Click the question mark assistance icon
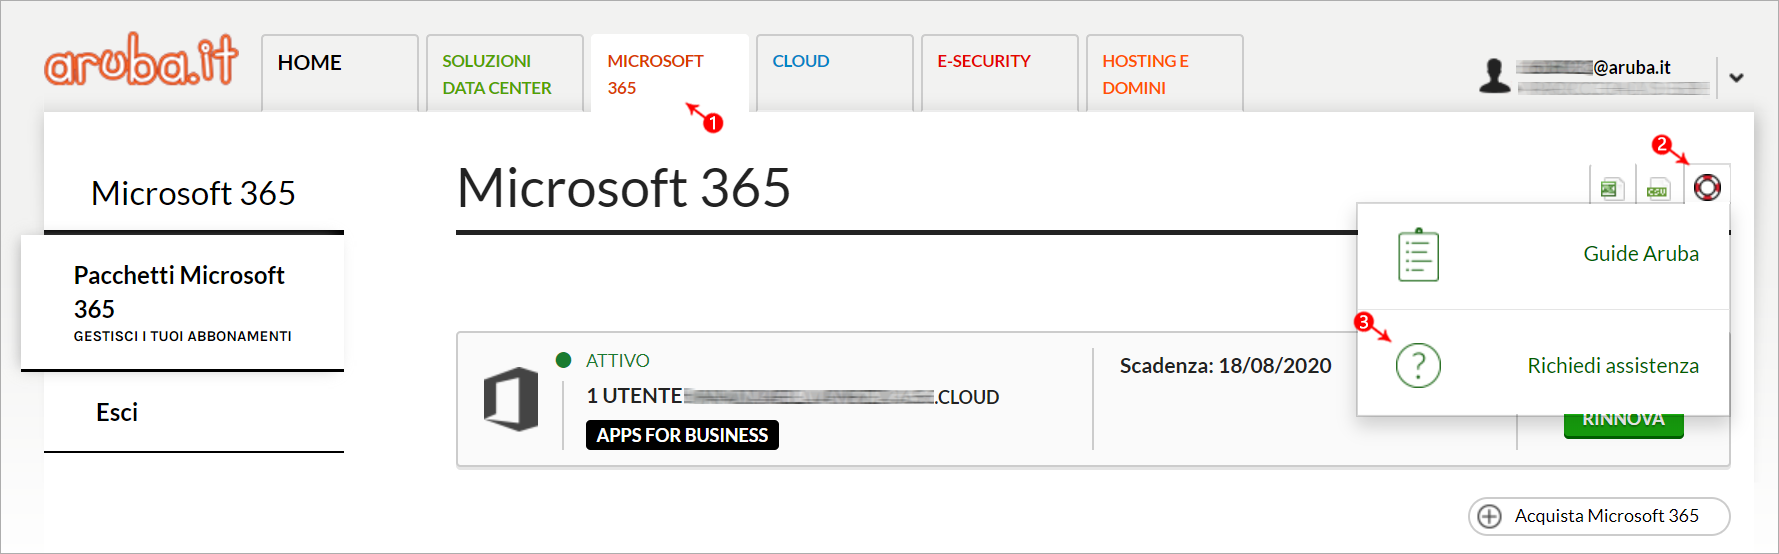This screenshot has height=554, width=1779. point(1418,365)
